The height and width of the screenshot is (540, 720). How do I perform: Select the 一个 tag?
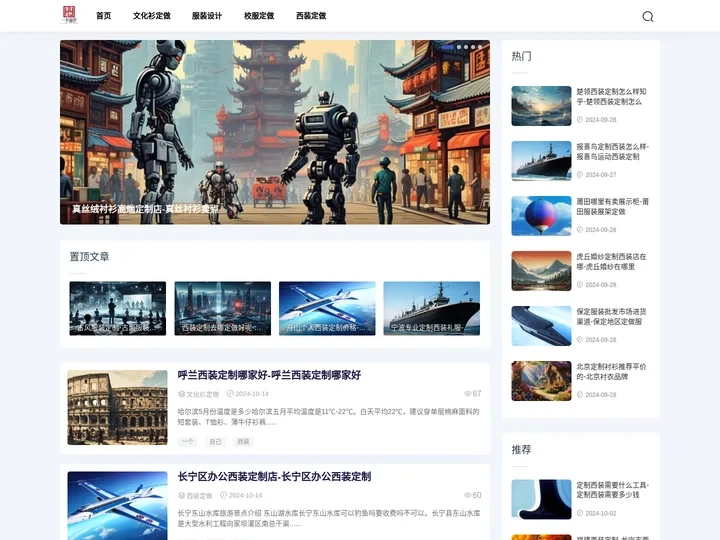187,441
